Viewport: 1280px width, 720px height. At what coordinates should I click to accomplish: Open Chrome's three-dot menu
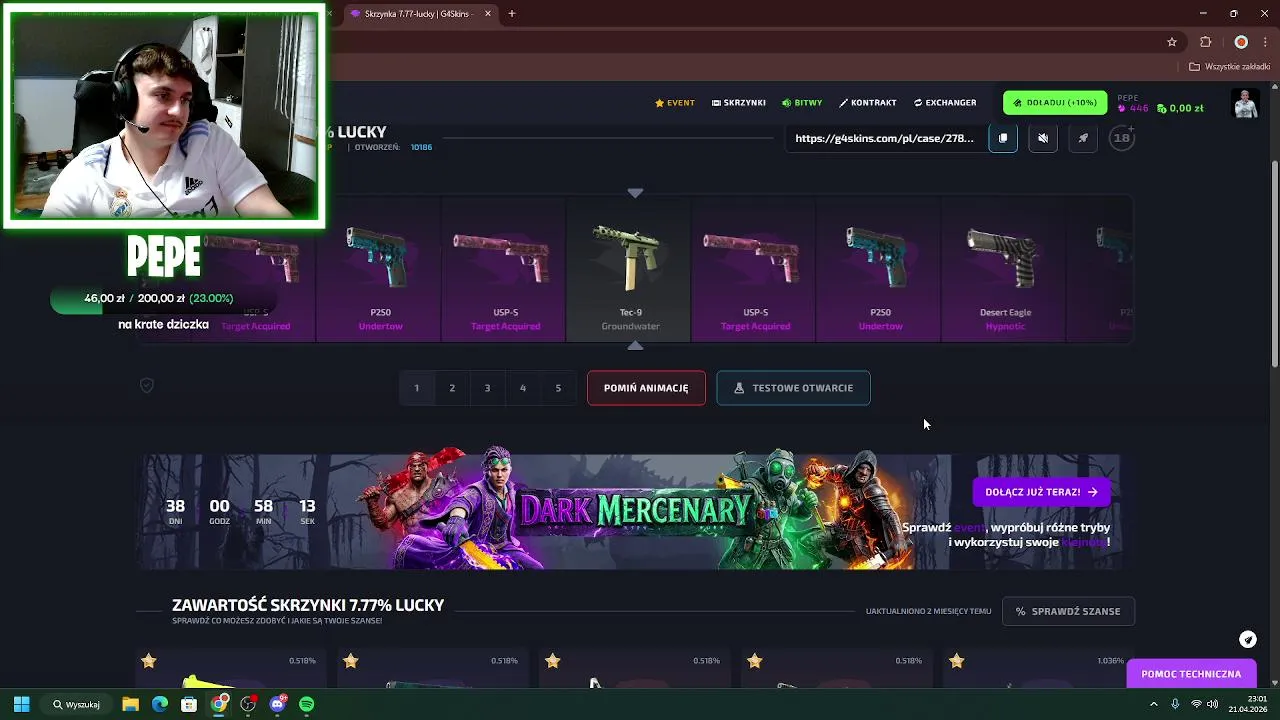coord(1264,42)
